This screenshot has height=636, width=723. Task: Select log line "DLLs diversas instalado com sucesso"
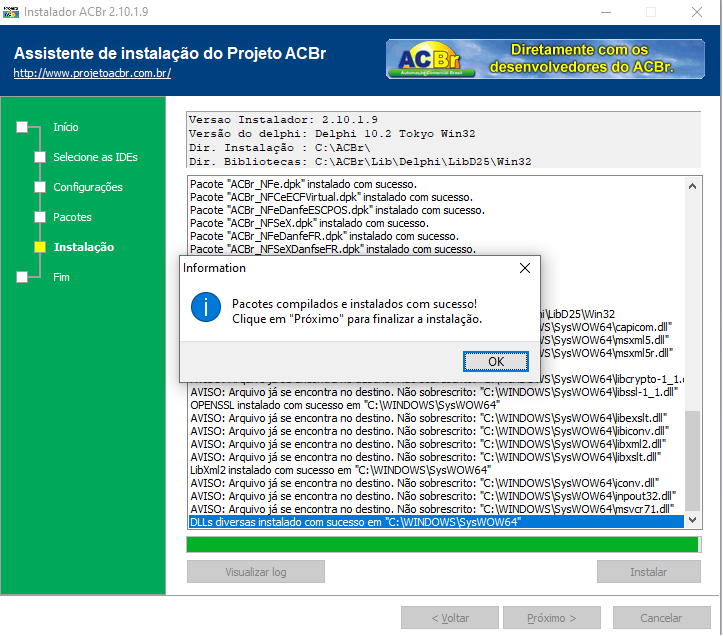437,522
